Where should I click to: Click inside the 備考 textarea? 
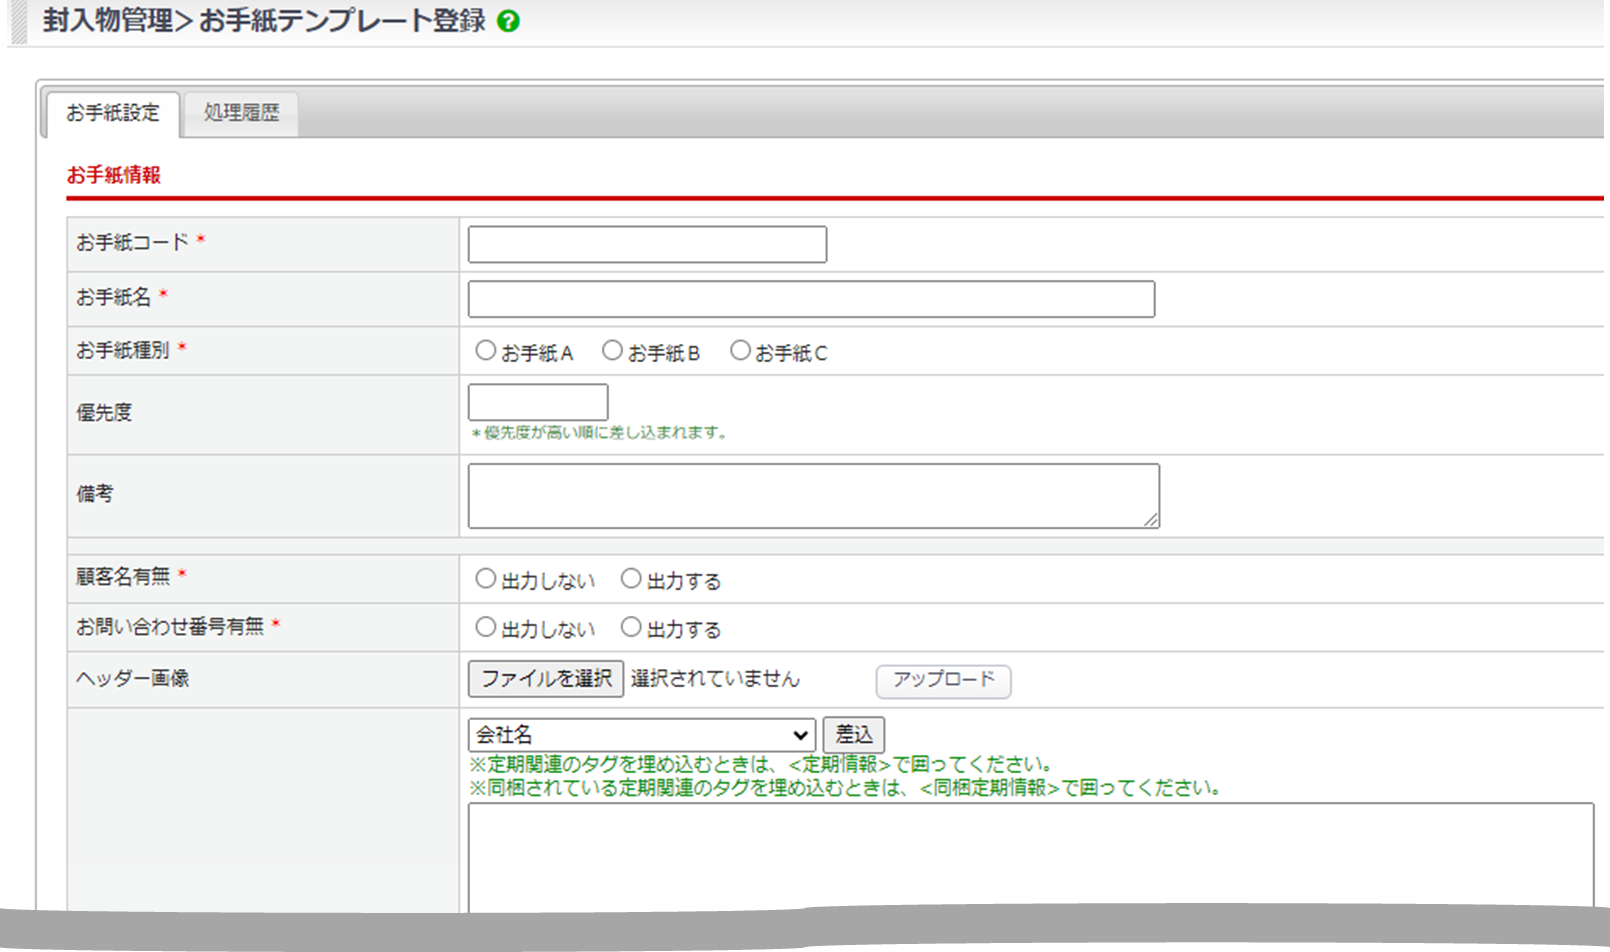tap(813, 495)
